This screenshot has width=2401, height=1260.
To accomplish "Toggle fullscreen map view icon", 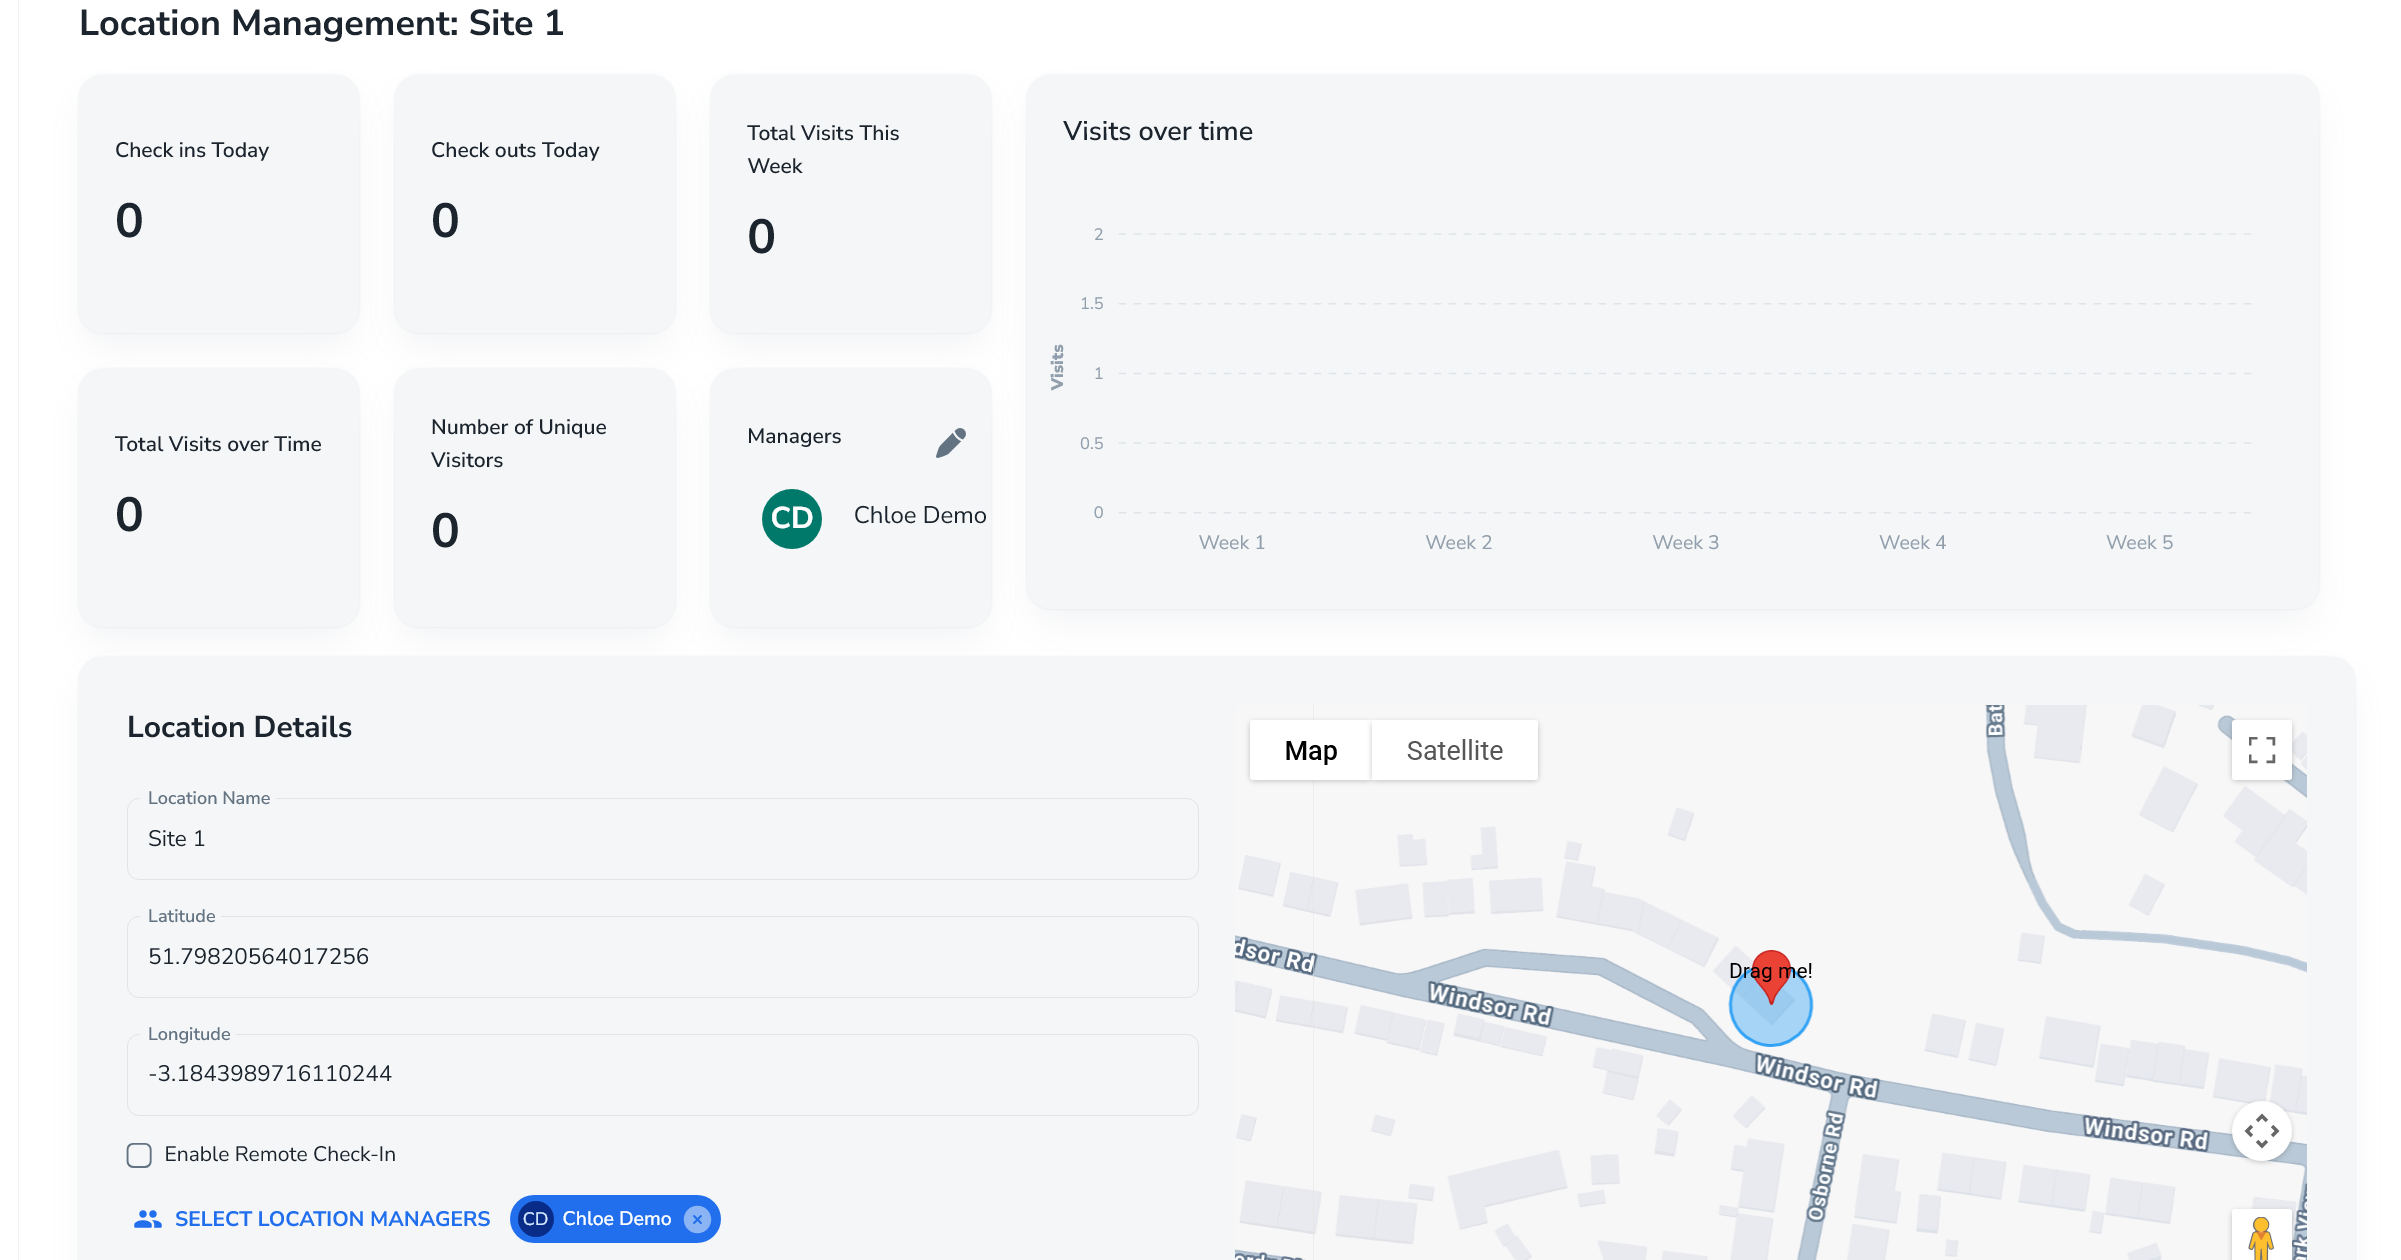I will pyautogui.click(x=2261, y=750).
